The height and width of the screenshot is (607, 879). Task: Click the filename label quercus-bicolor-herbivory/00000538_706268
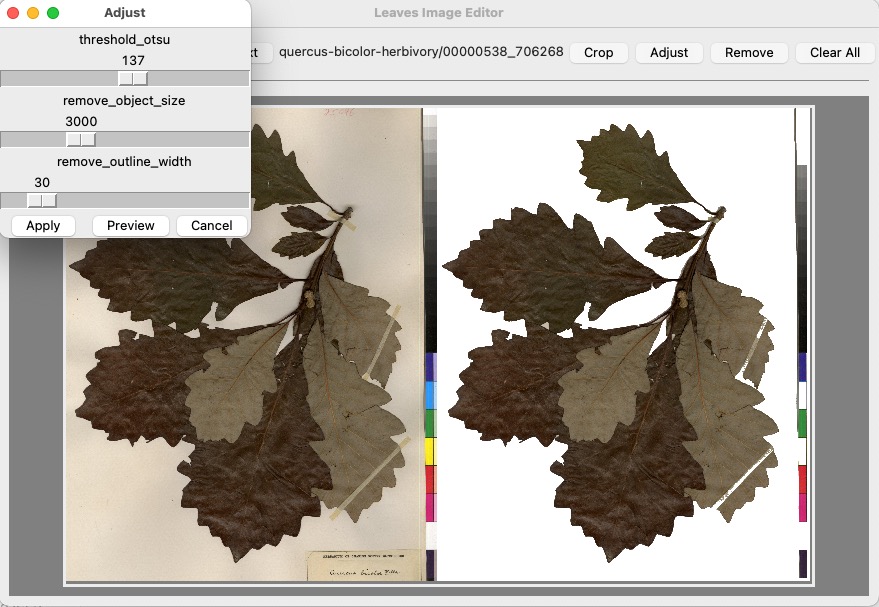point(420,53)
